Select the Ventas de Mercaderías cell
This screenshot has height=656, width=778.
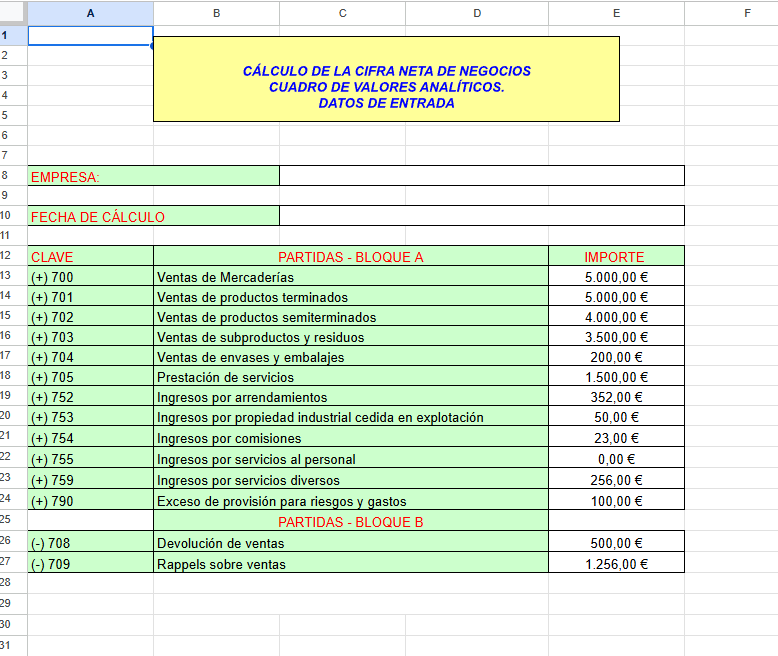tap(350, 277)
